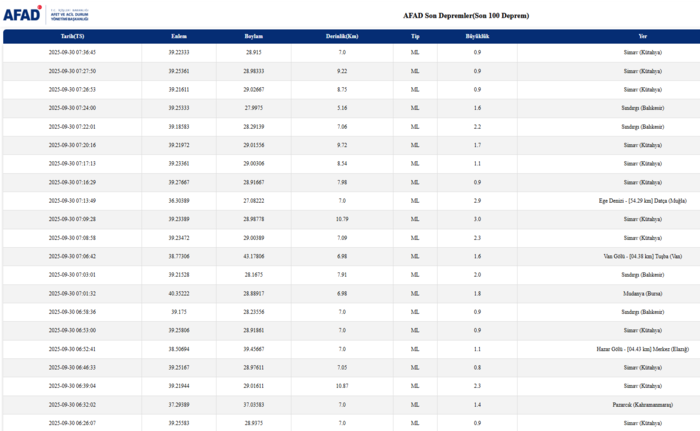
Task: Click the Tip column header
Action: pyautogui.click(x=415, y=36)
